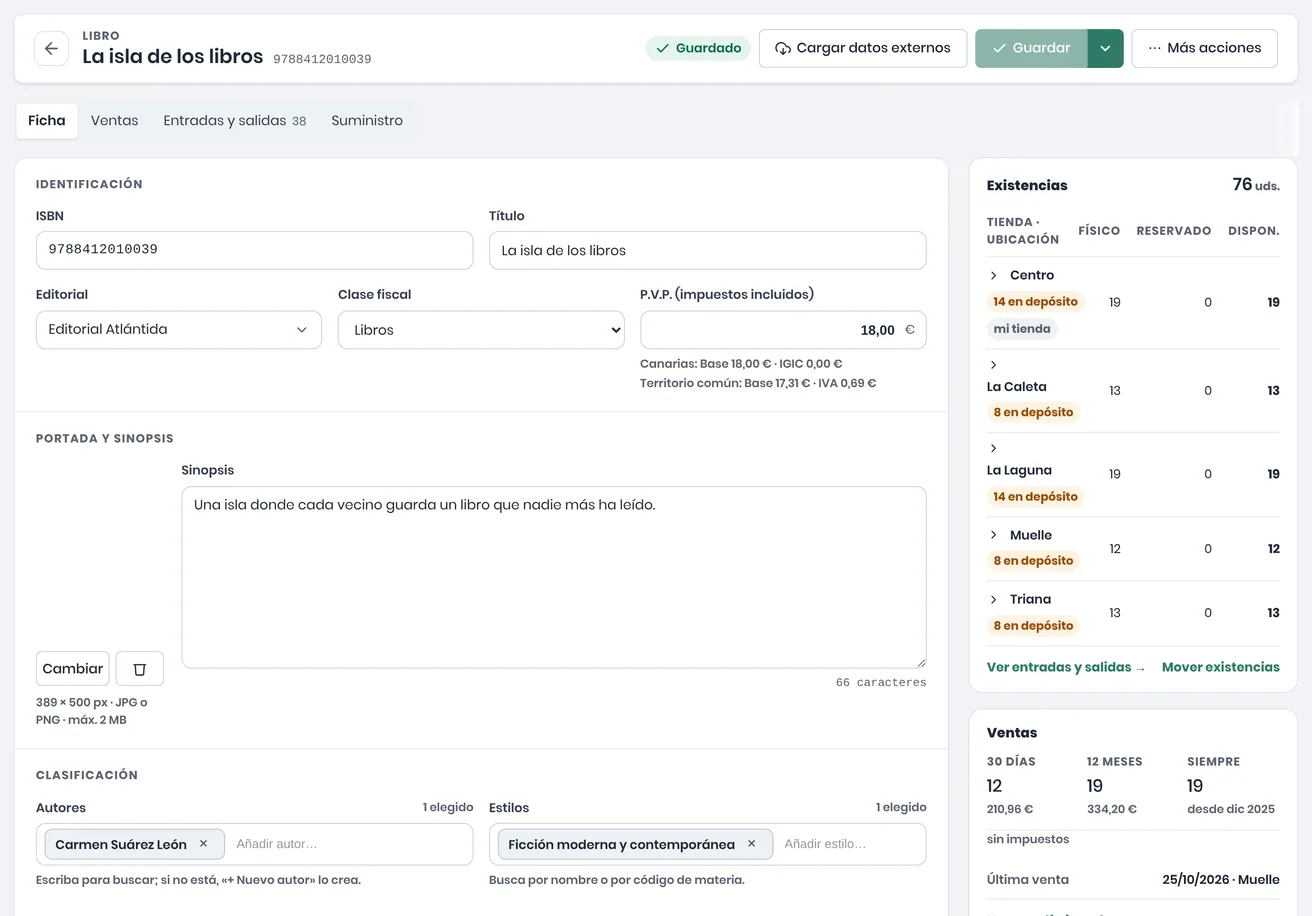Image resolution: width=1312 pixels, height=916 pixels.
Task: Expand the Centro store row
Action: point(994,275)
